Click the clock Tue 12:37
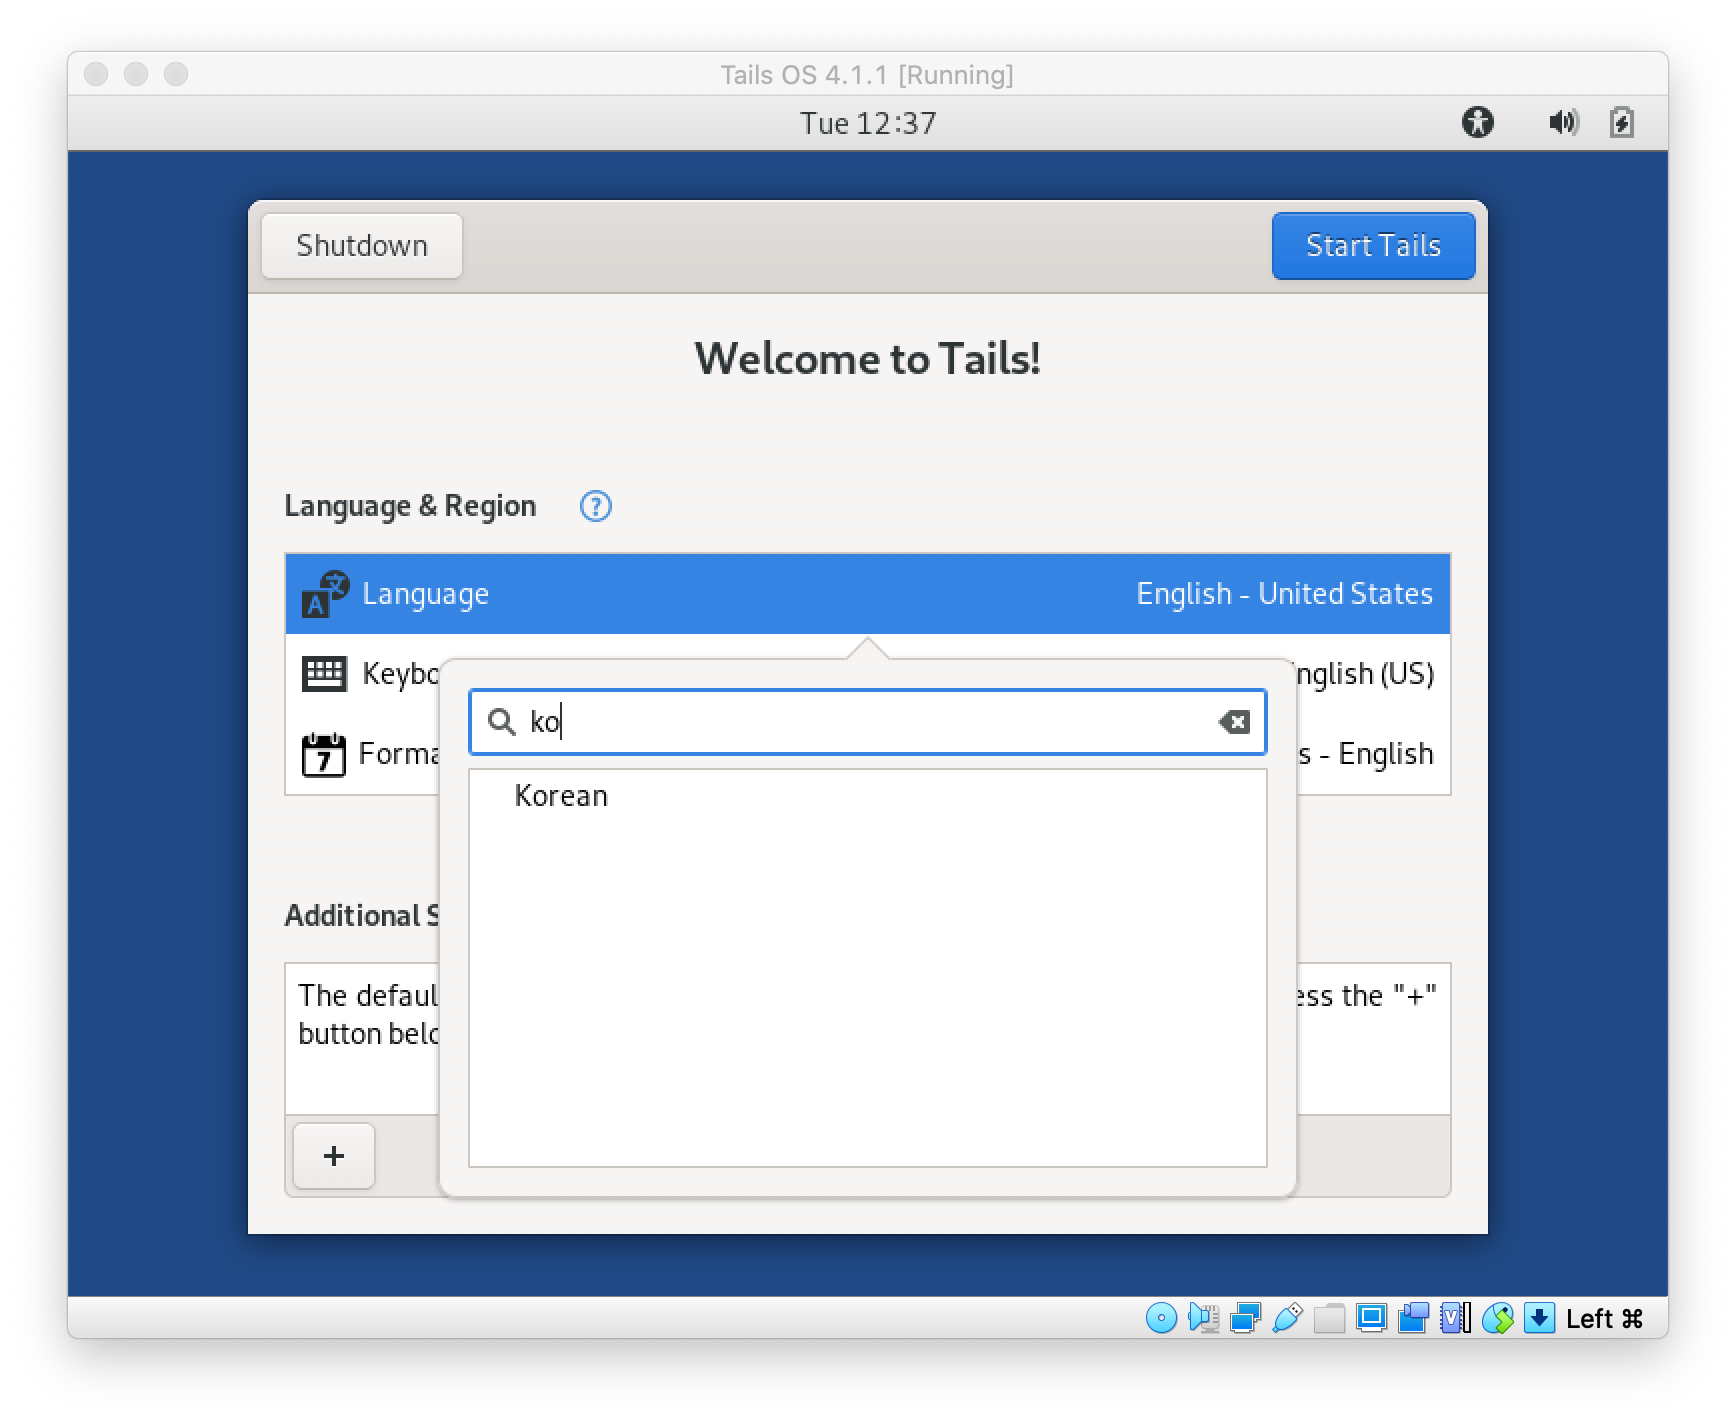 coord(867,123)
